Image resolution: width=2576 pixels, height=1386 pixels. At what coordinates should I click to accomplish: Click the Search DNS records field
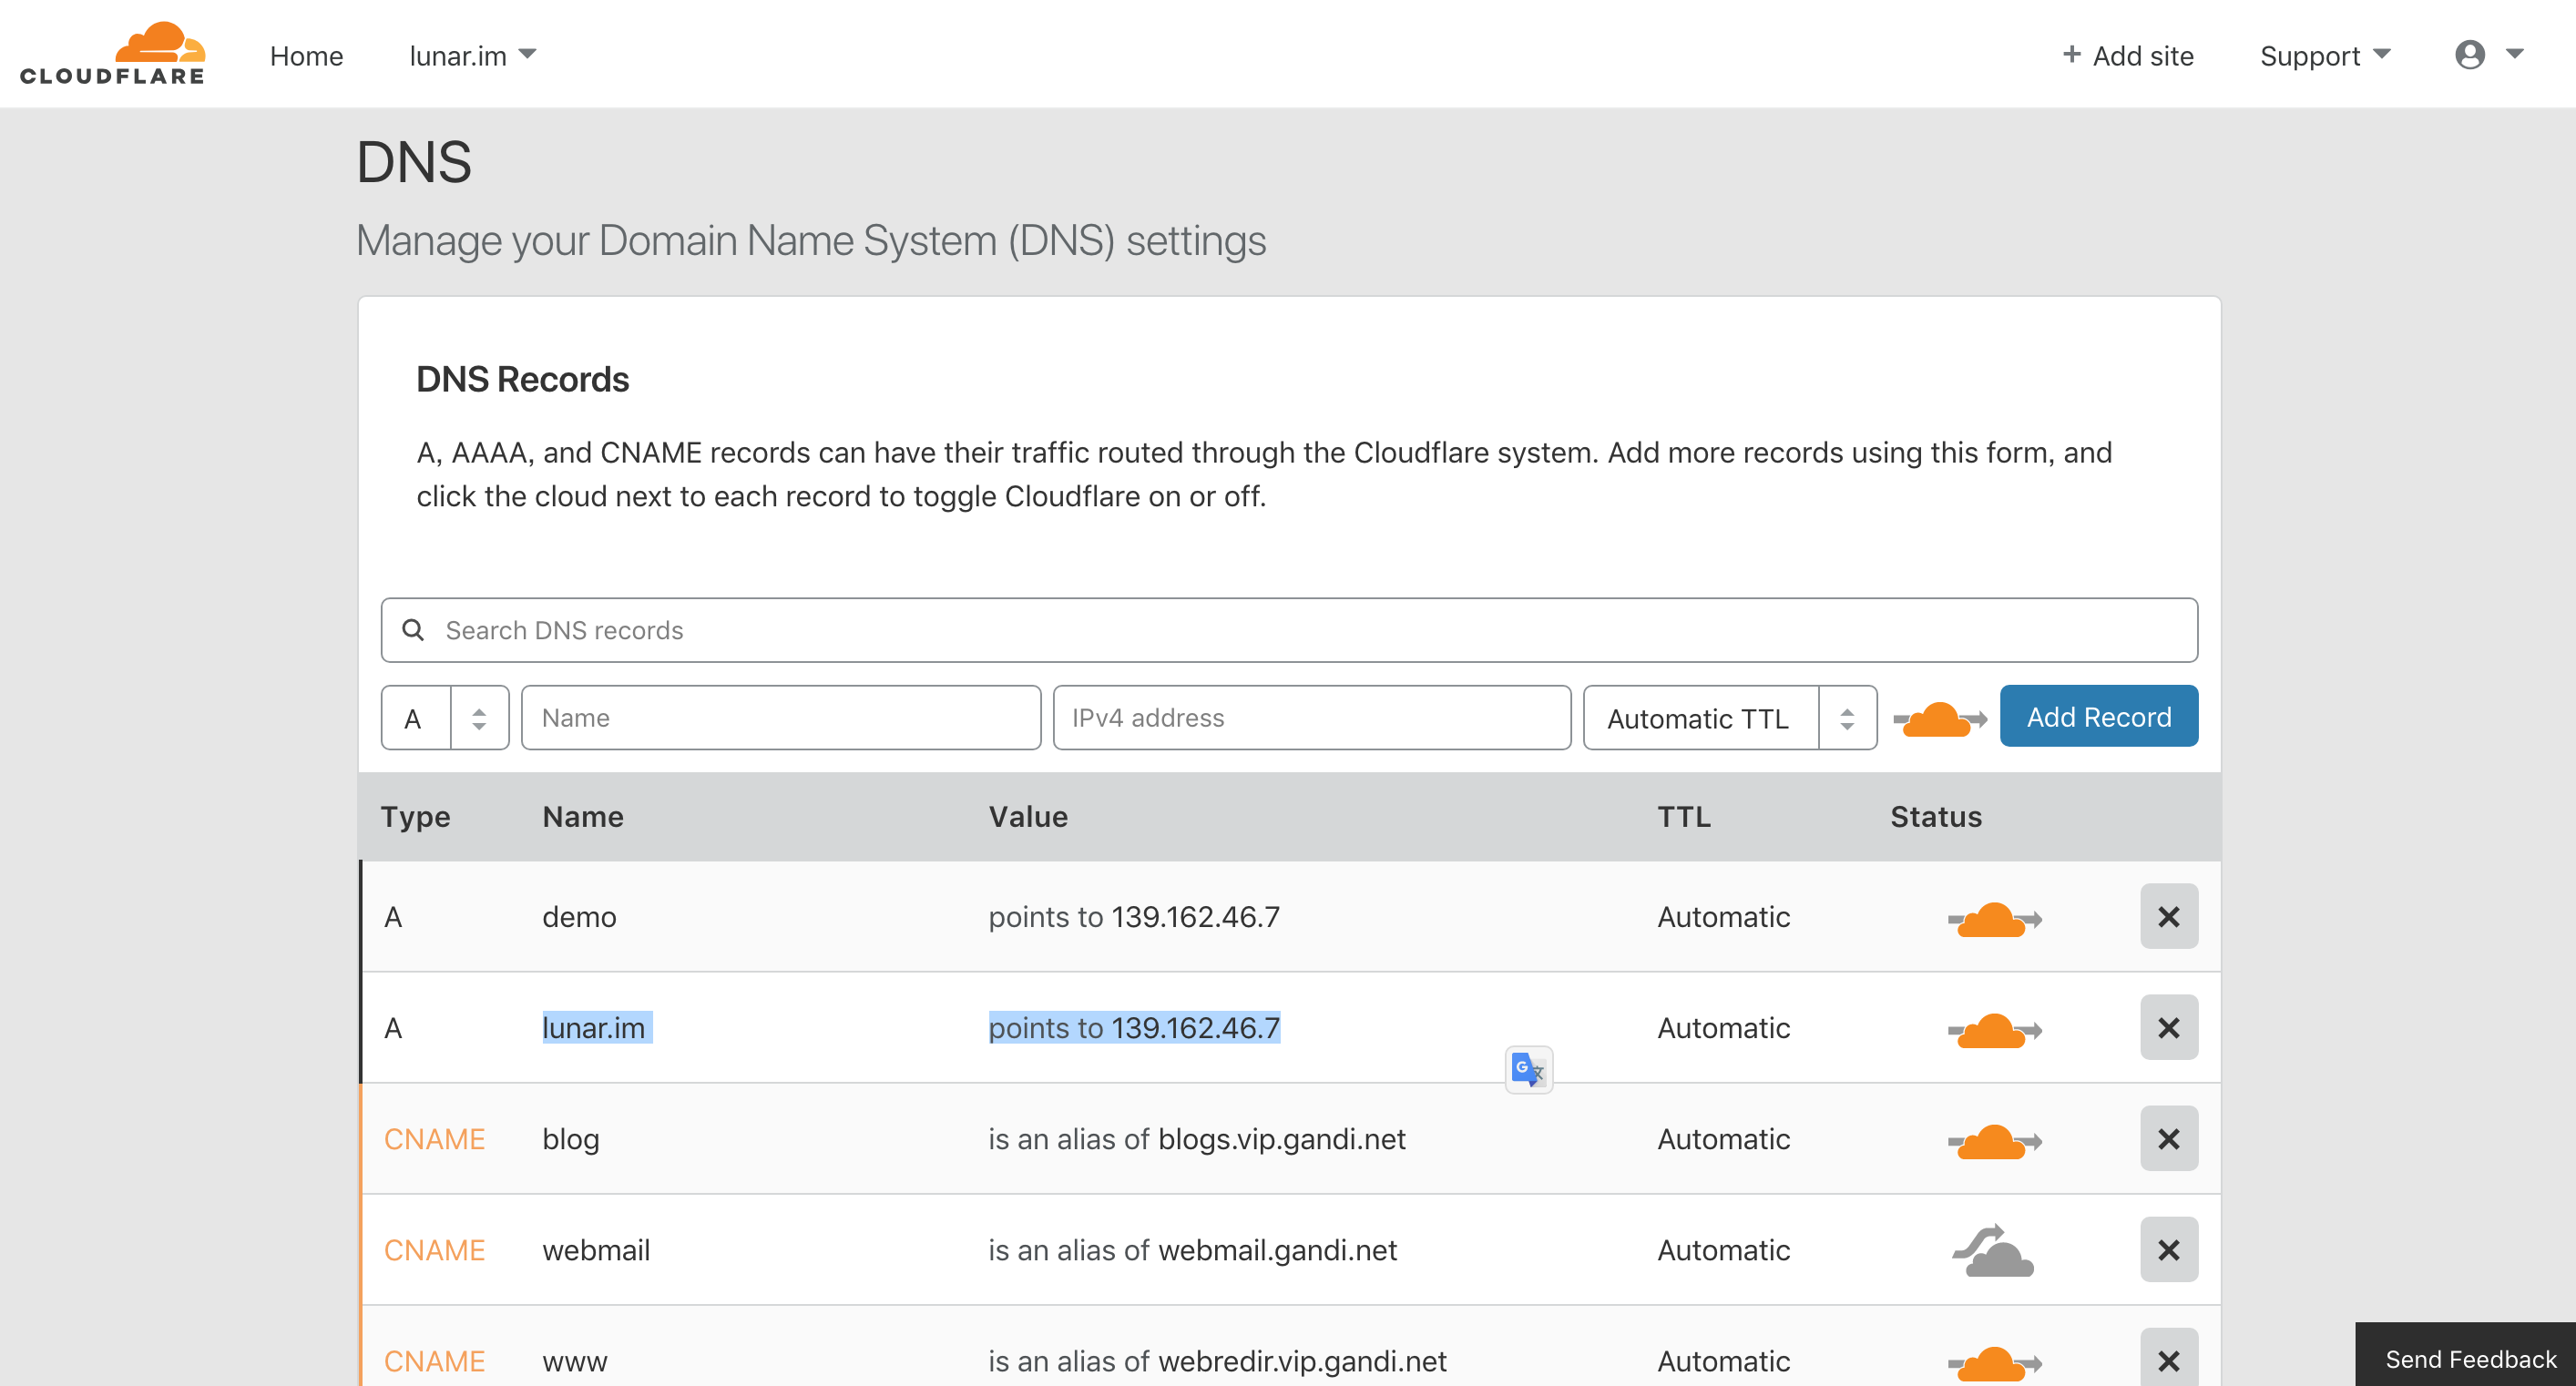pyautogui.click(x=1289, y=630)
